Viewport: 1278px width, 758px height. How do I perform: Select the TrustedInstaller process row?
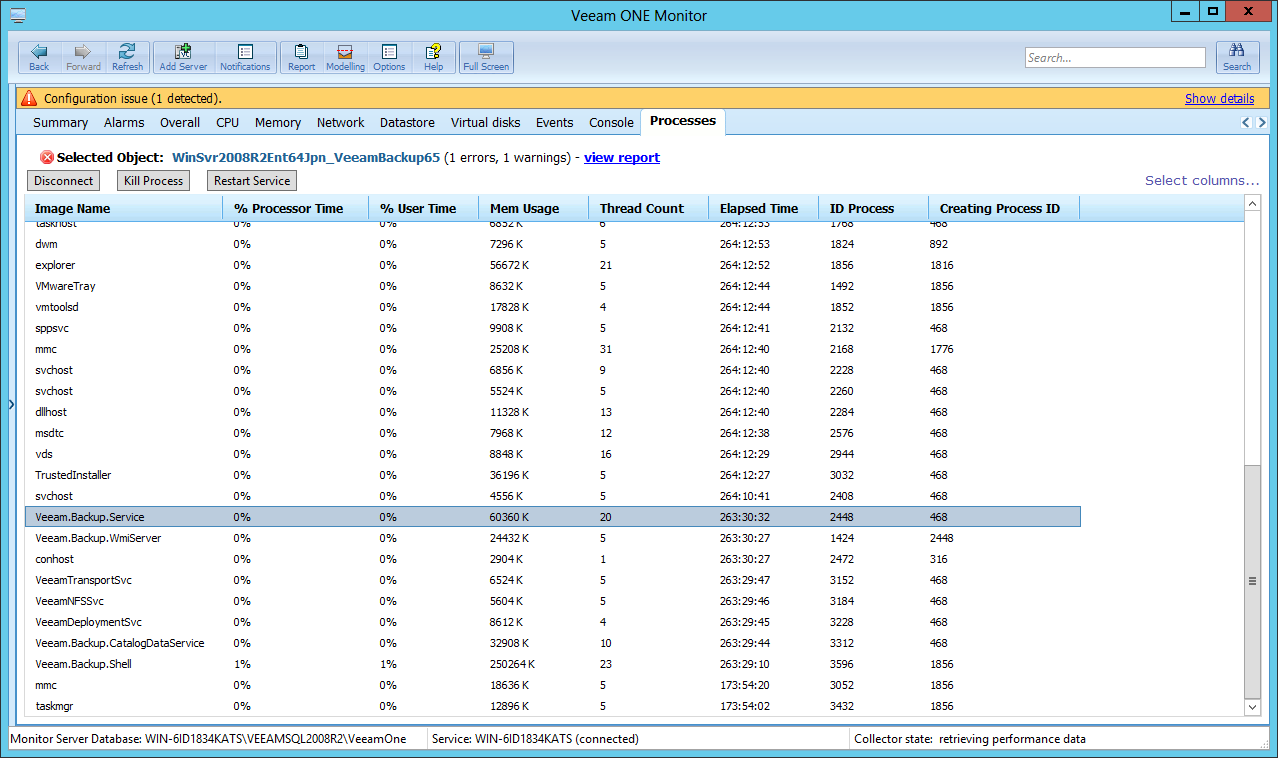point(553,475)
